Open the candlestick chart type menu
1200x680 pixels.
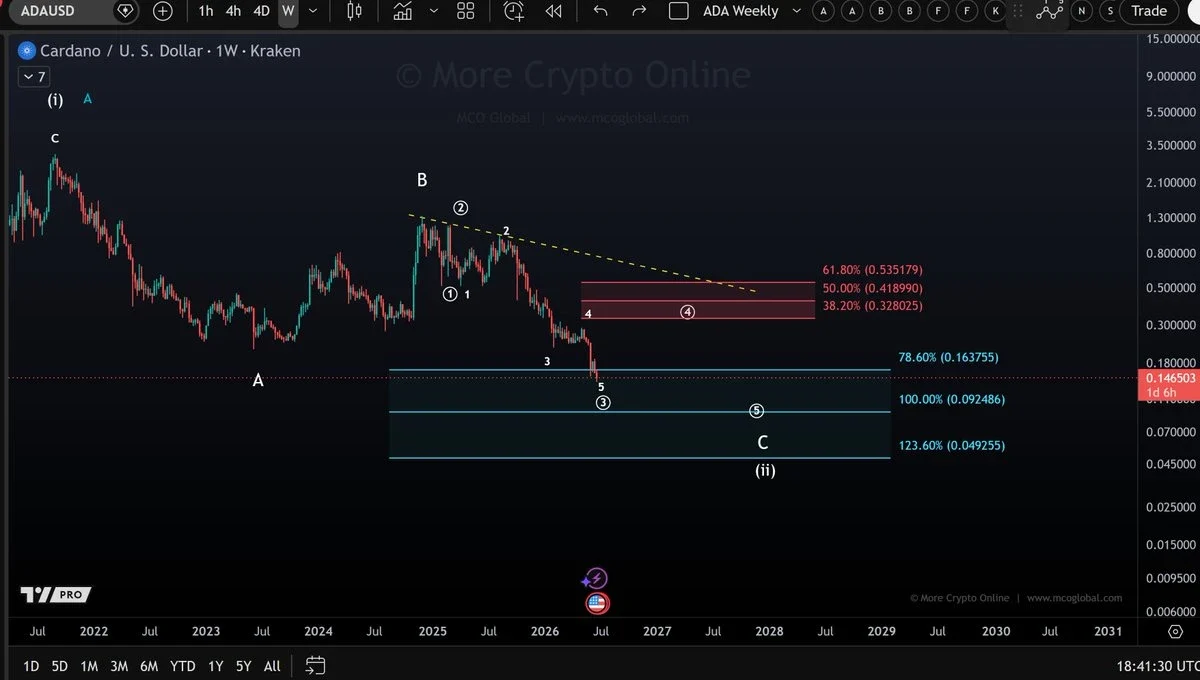tap(354, 11)
